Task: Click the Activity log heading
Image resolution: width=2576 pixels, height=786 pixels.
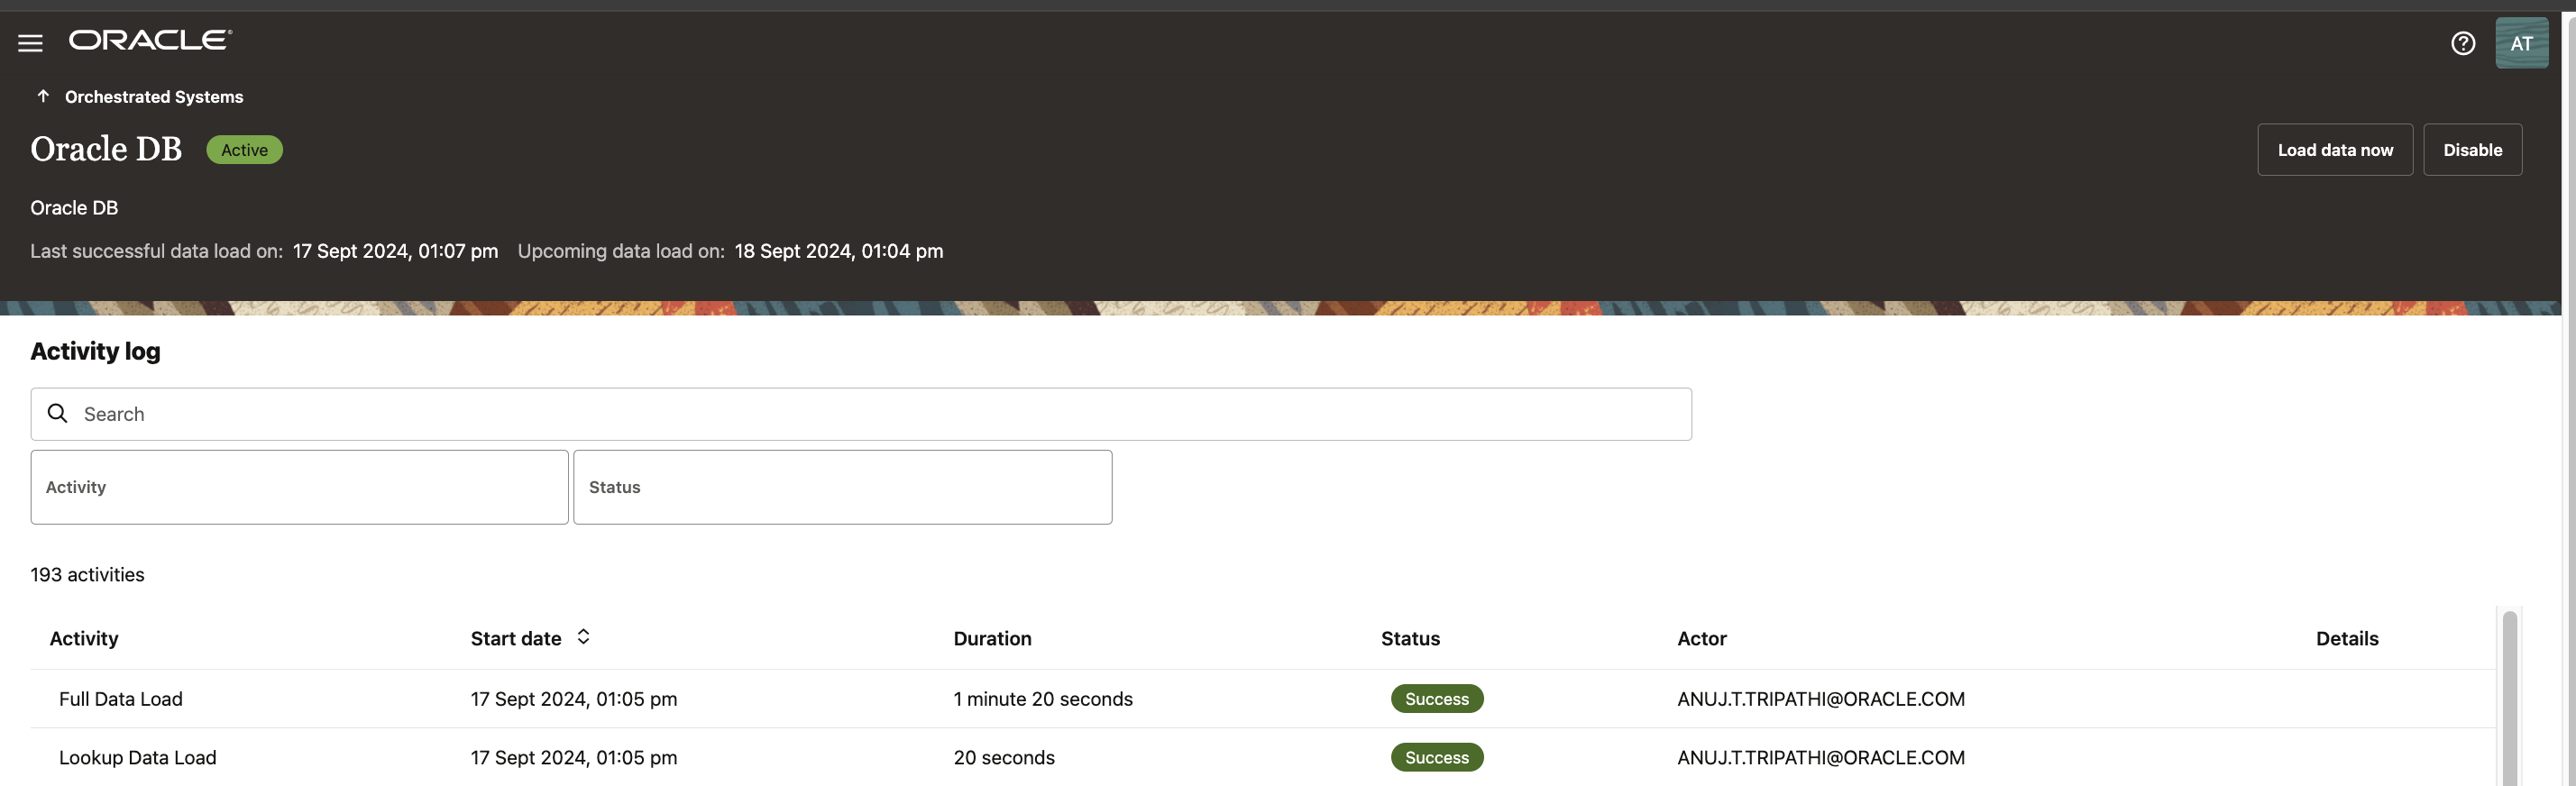Action: [x=95, y=351]
